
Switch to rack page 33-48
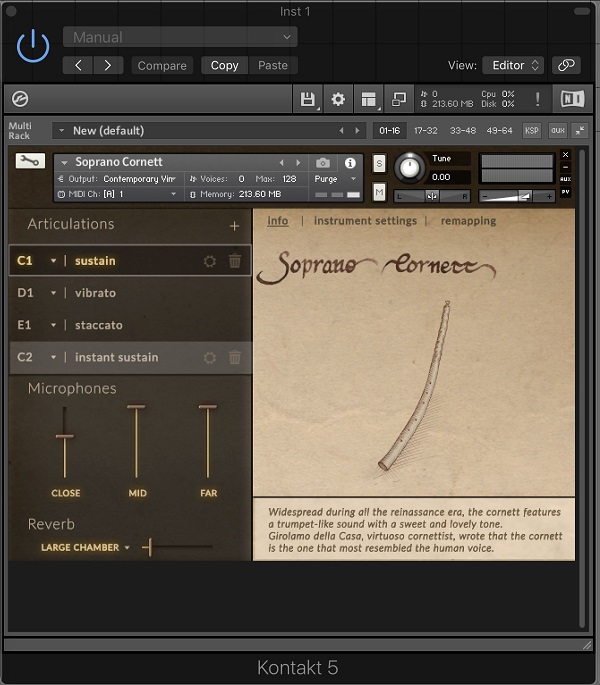(x=463, y=131)
